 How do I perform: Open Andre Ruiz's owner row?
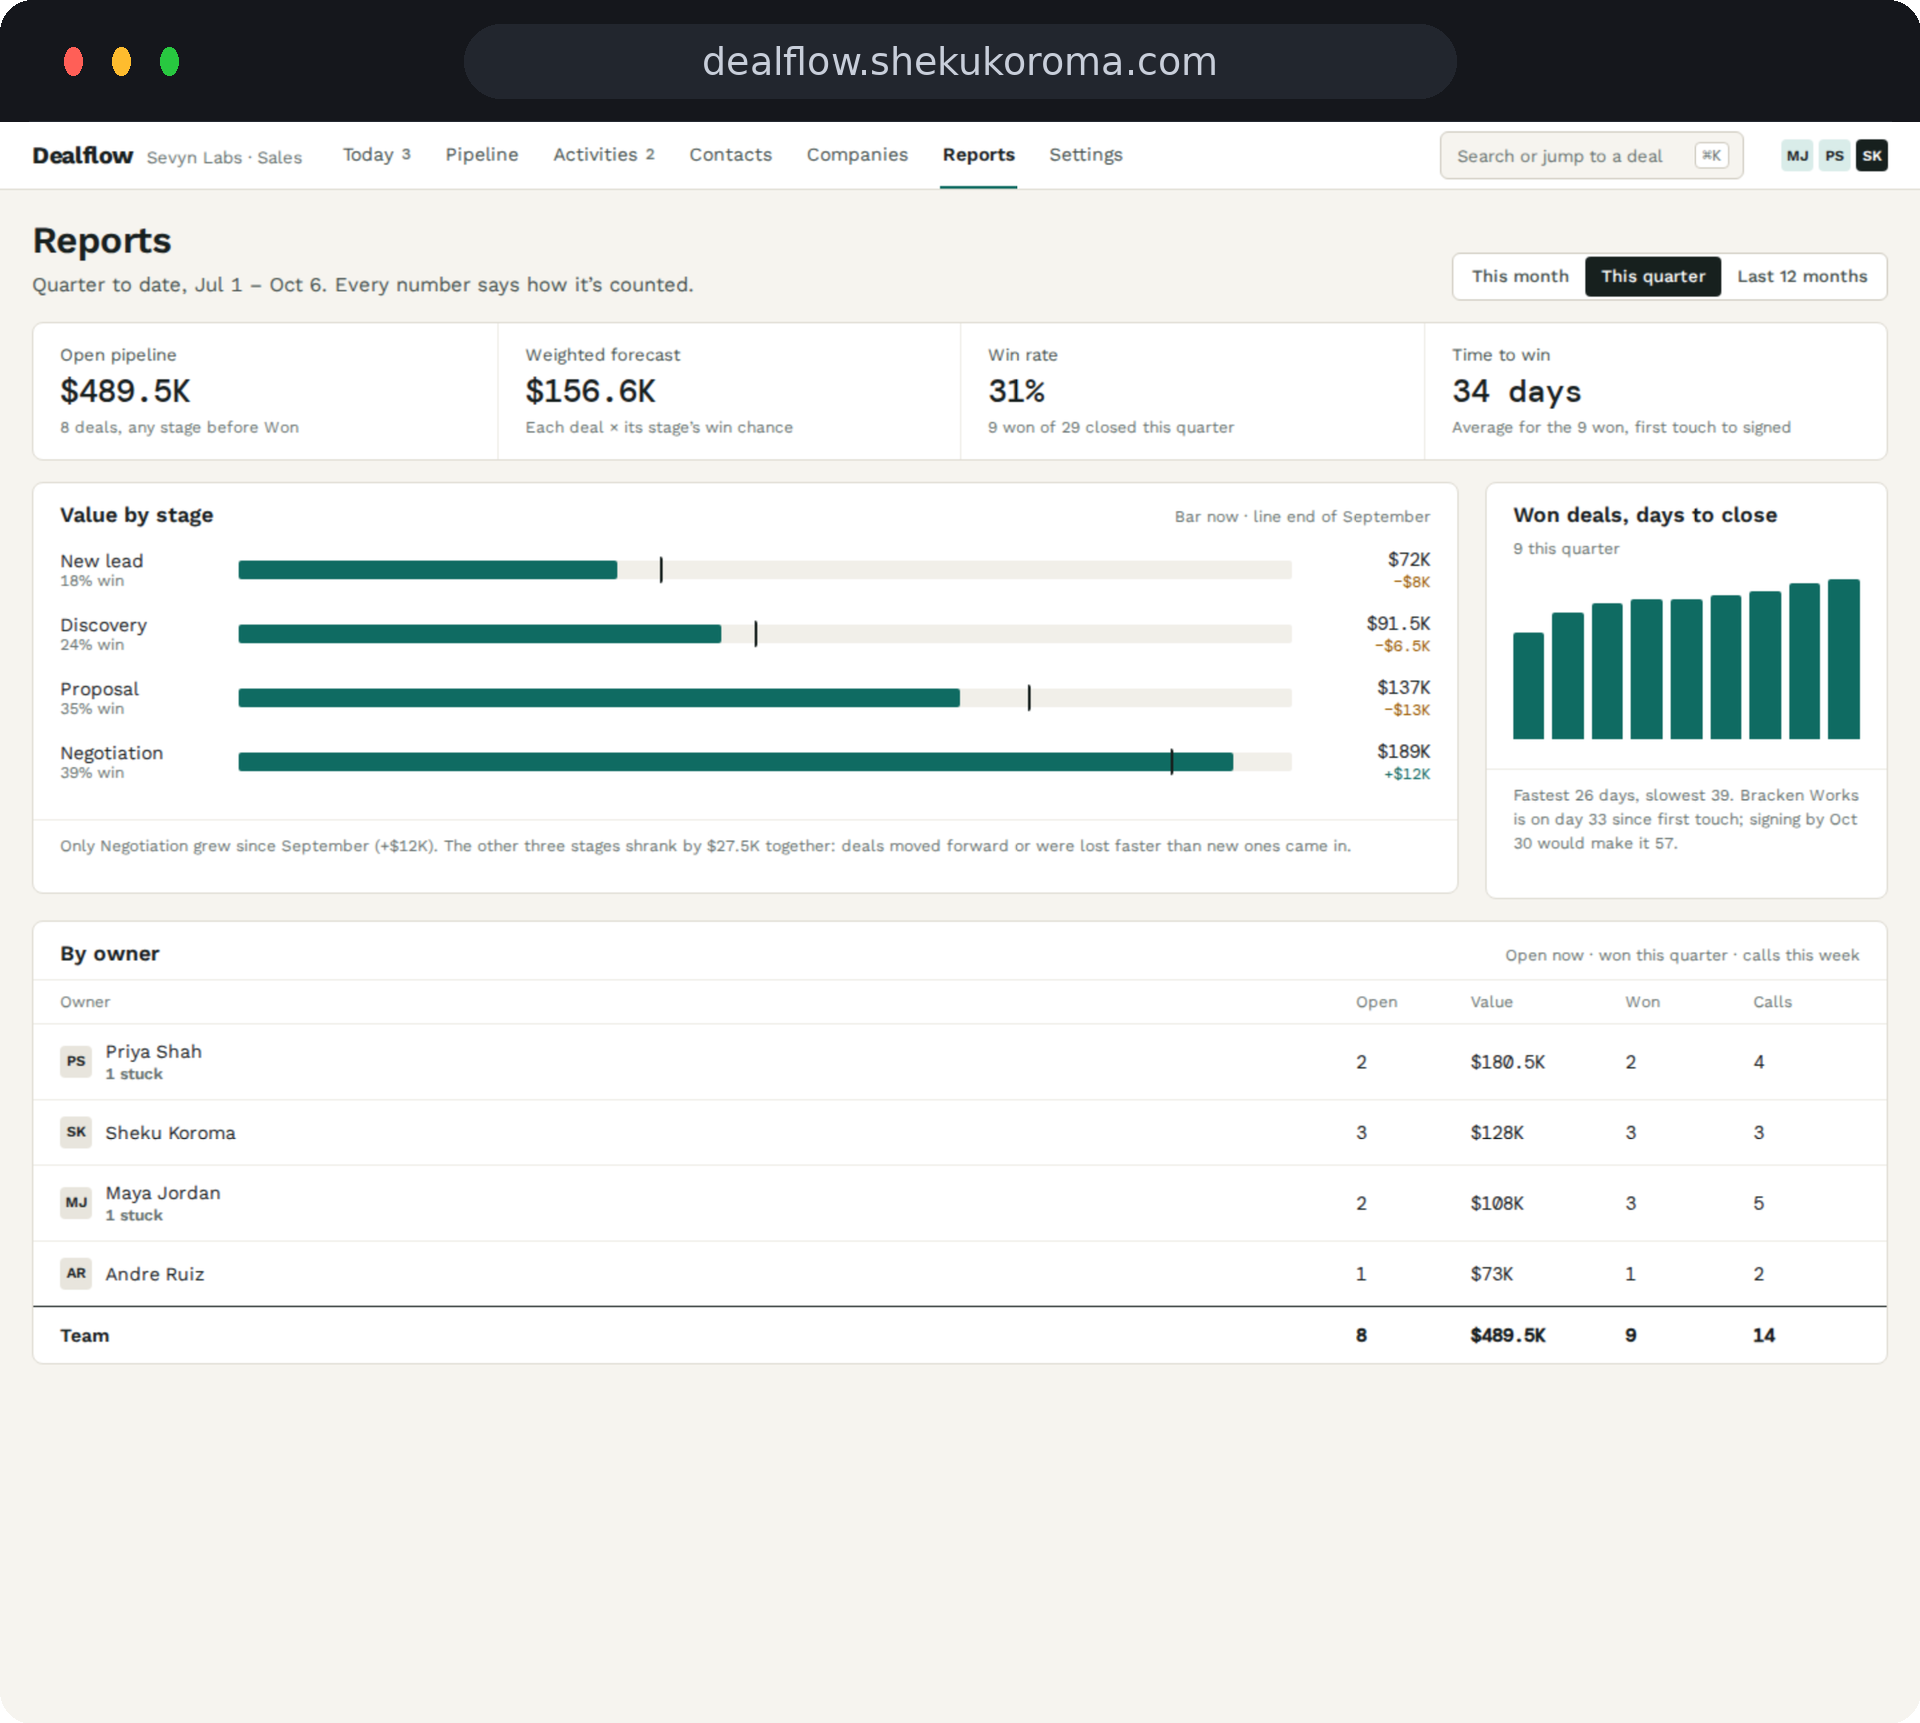tap(960, 1274)
